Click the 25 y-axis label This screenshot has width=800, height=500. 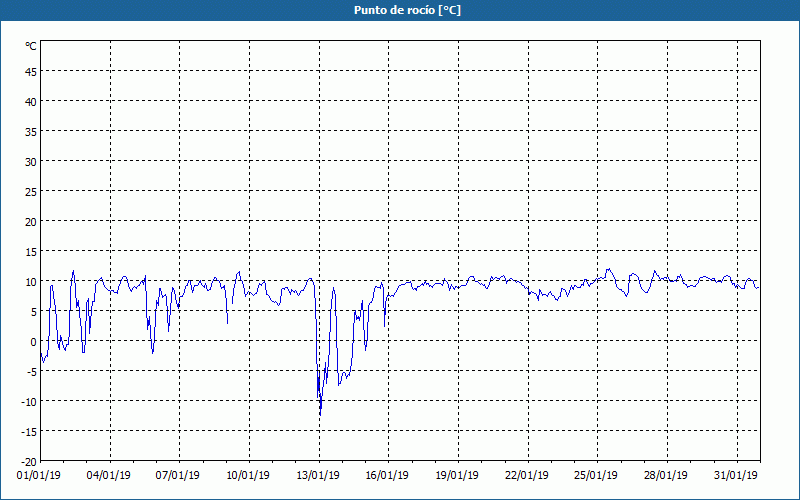(31, 192)
